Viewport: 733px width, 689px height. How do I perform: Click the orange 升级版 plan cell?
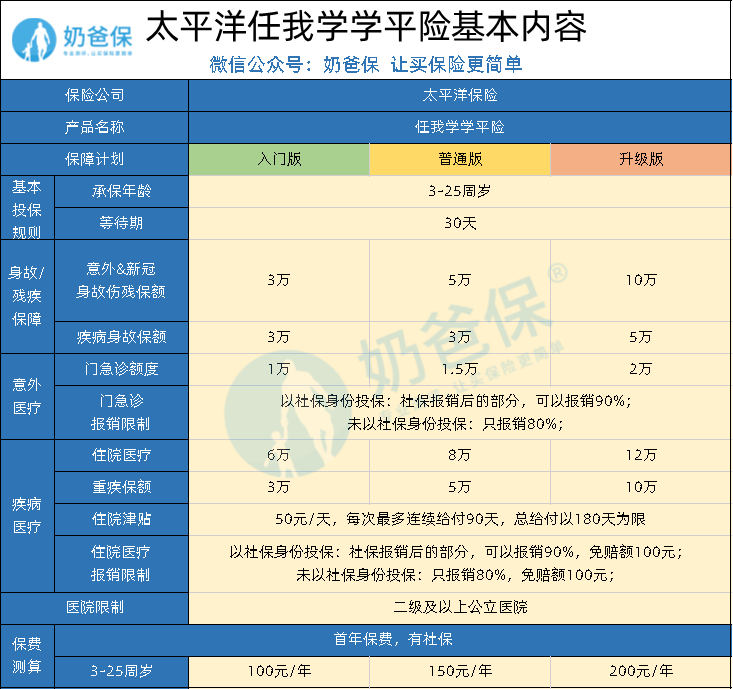click(640, 159)
